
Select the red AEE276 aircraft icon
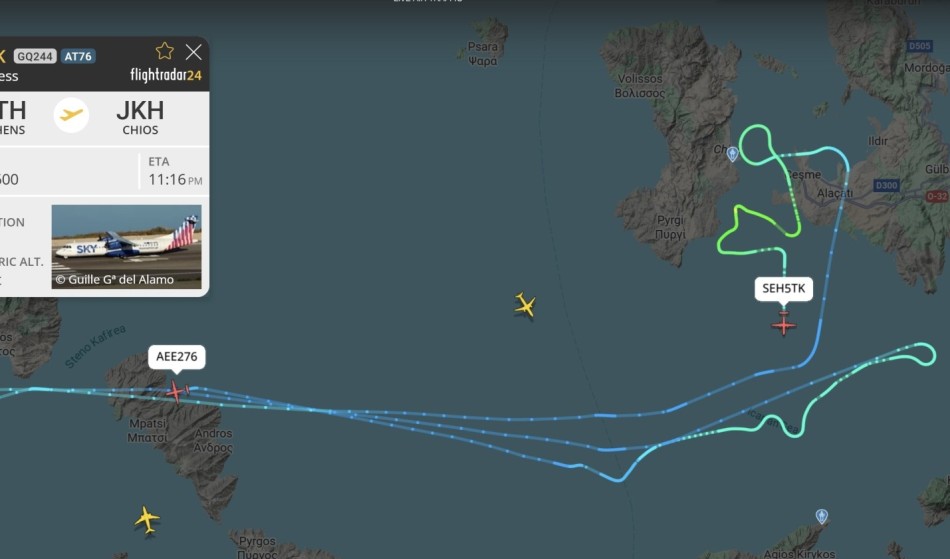pos(177,391)
